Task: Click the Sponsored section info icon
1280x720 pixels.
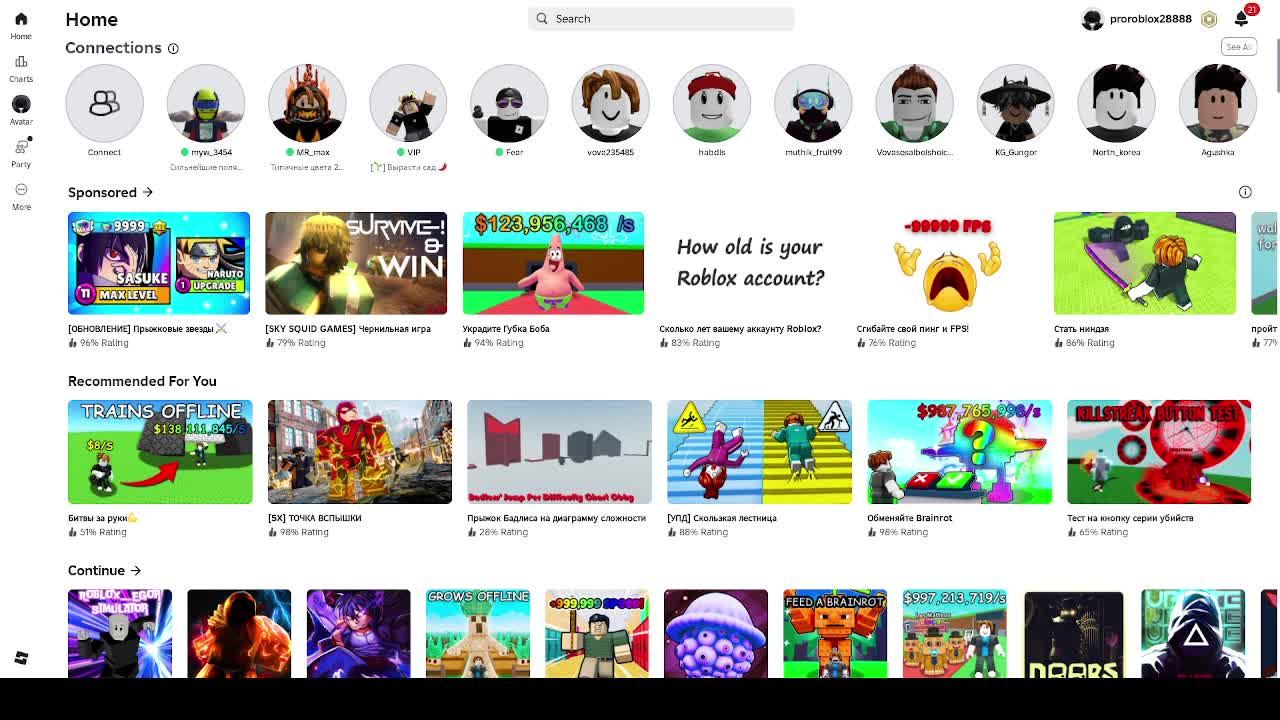Action: point(1245,192)
